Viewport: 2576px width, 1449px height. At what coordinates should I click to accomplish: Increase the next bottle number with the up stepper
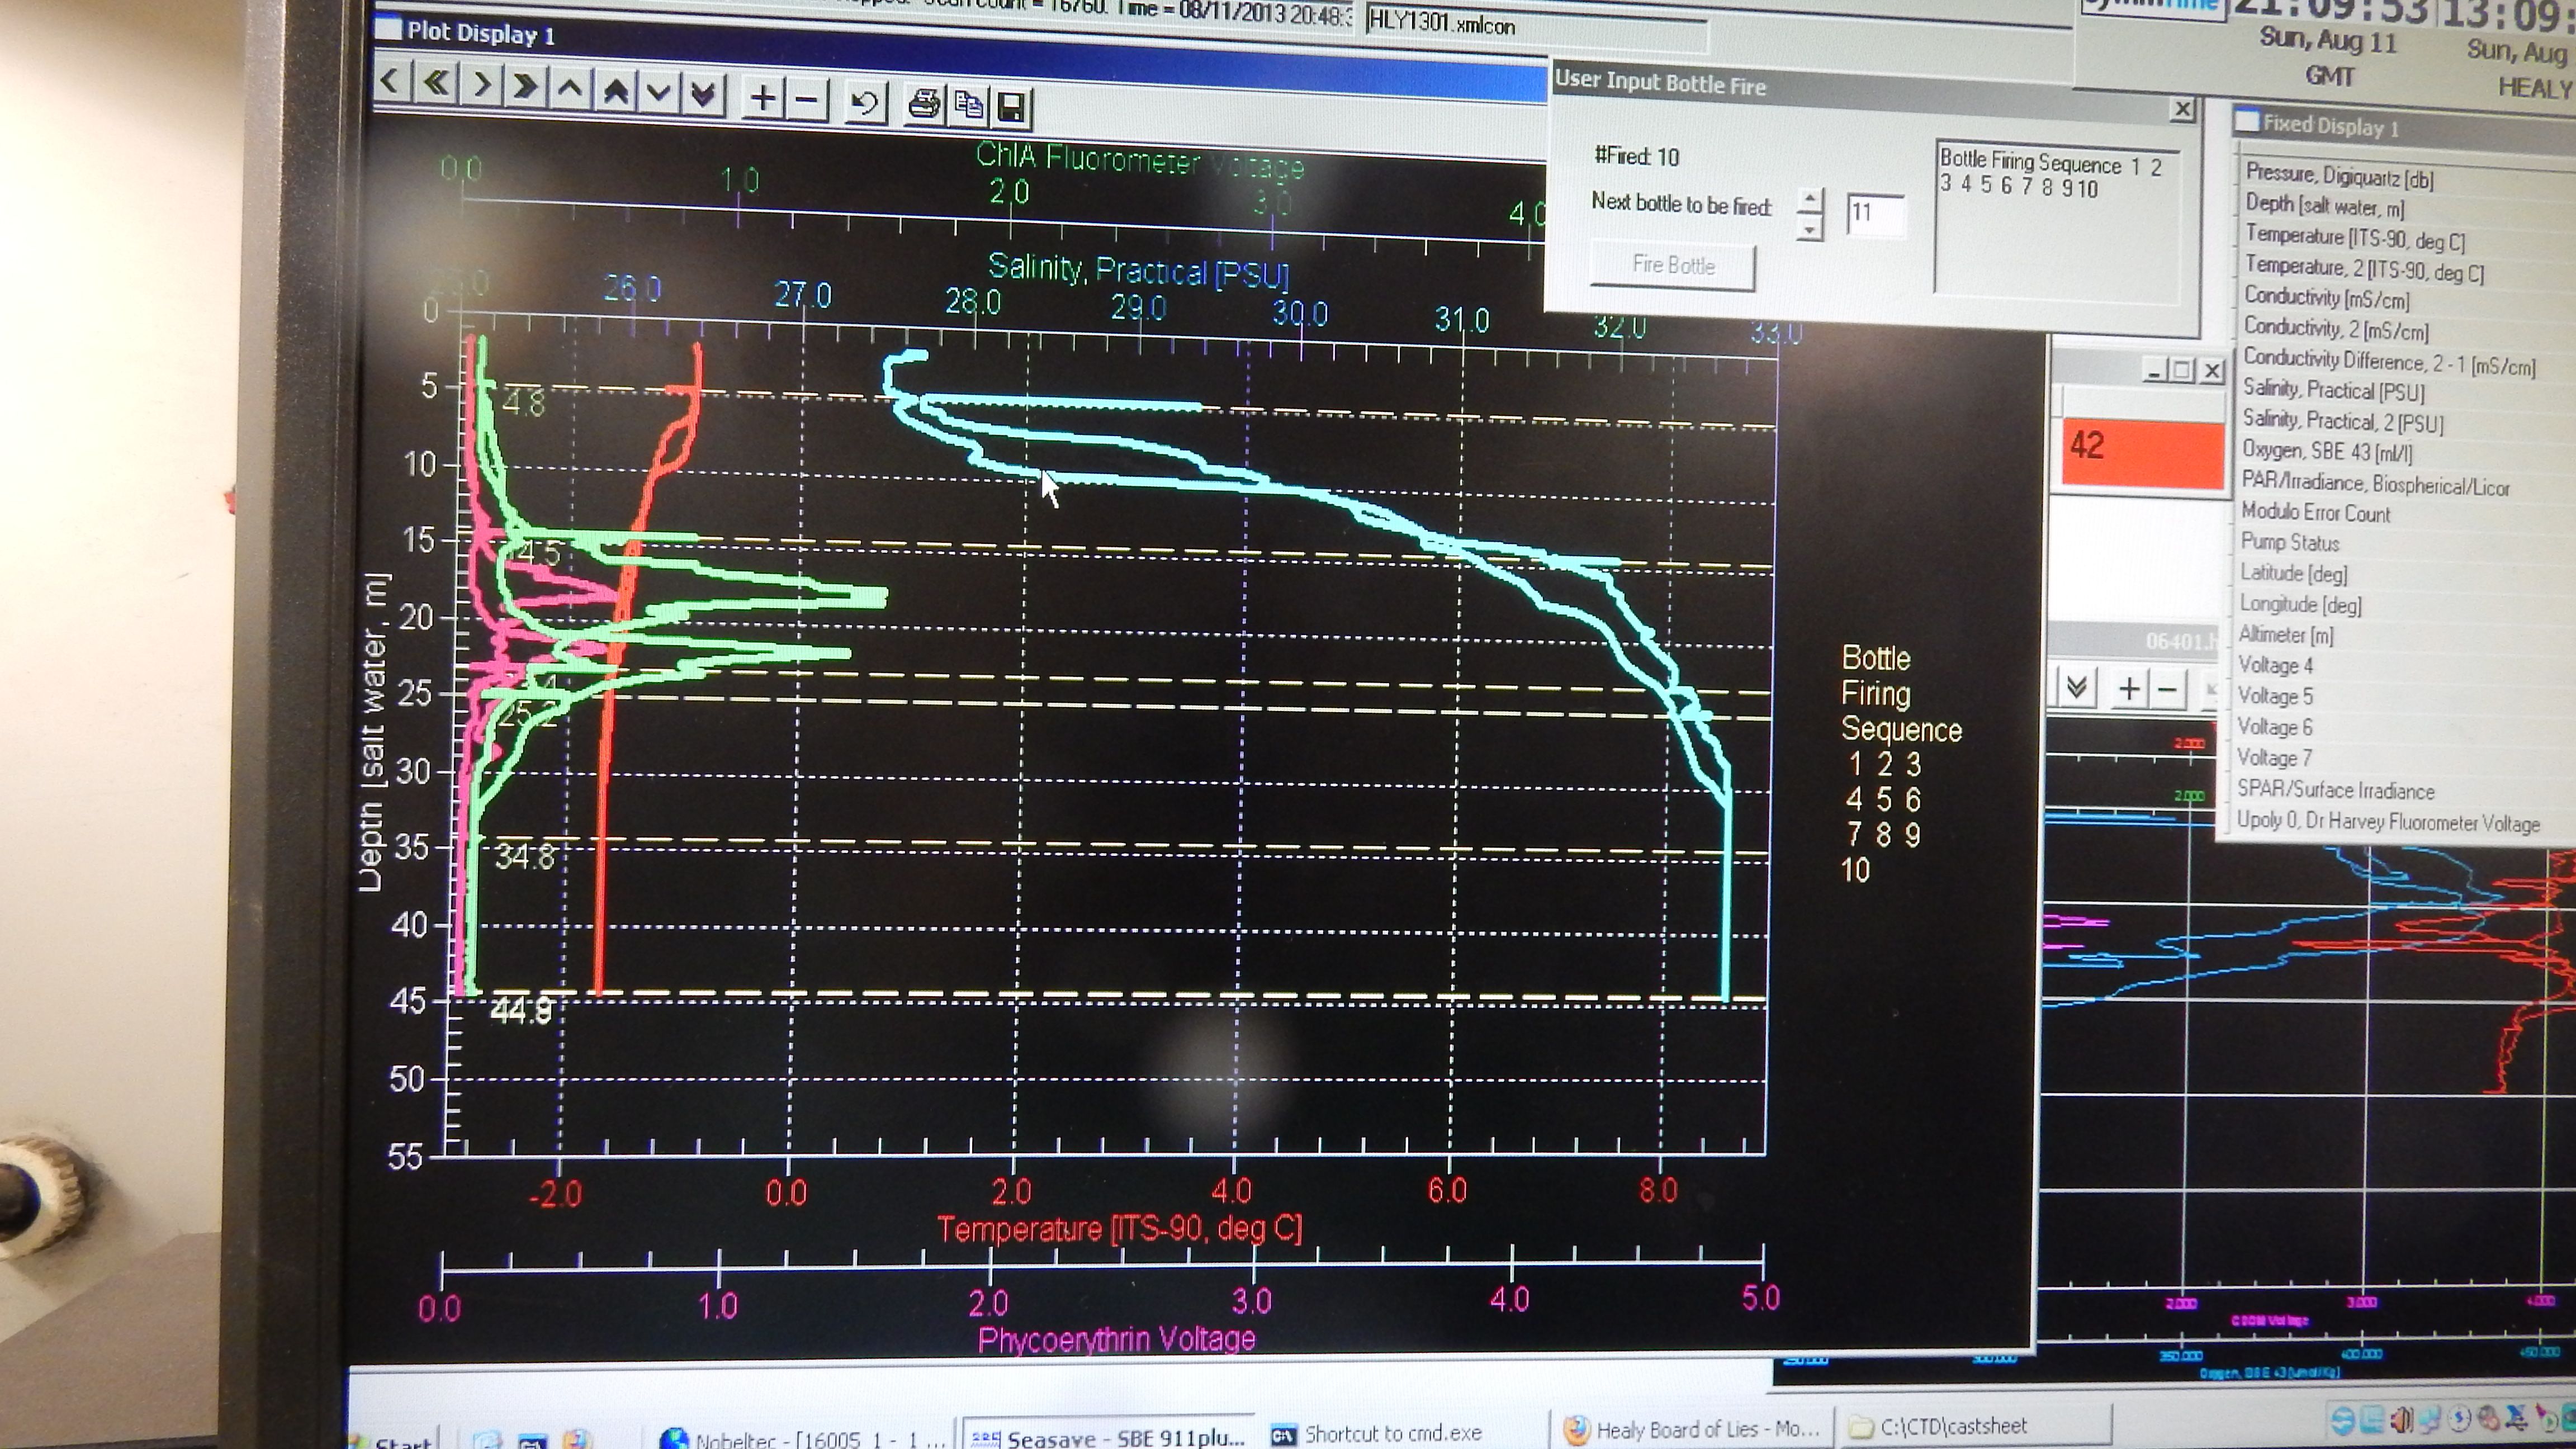(x=1809, y=199)
